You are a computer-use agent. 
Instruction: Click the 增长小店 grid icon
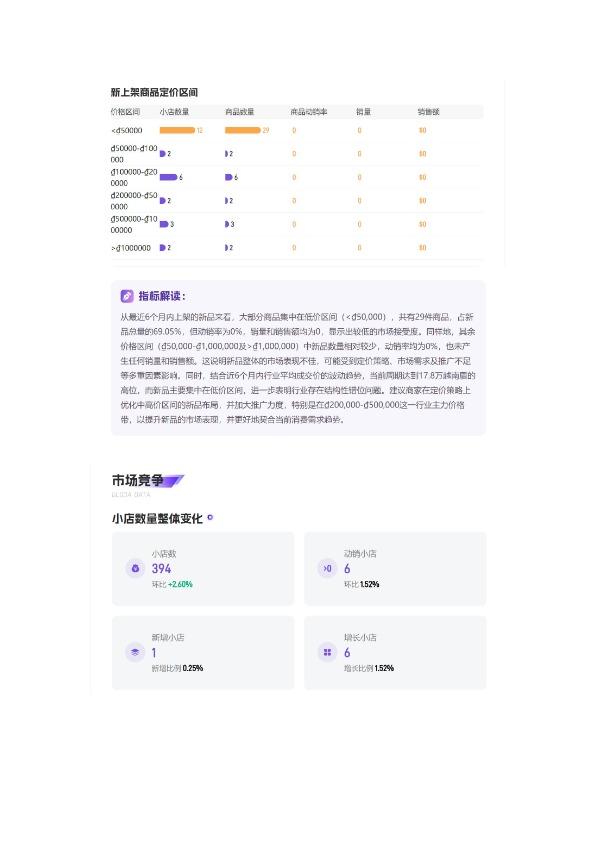point(327,652)
